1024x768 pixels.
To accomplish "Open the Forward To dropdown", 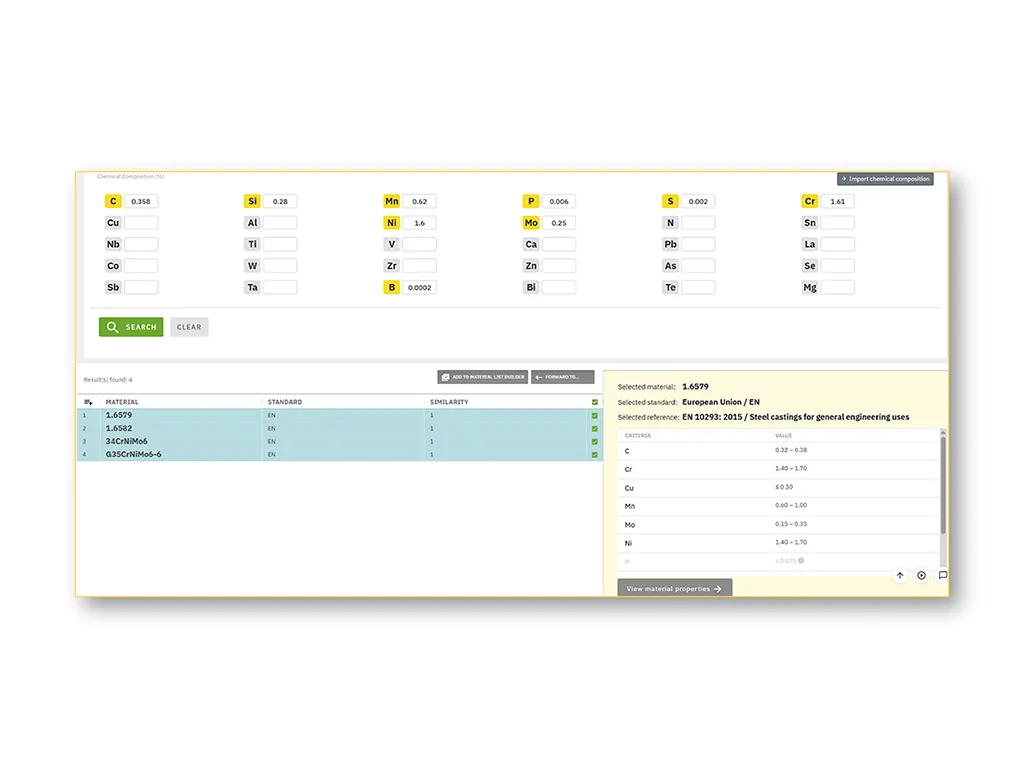I will [562, 377].
